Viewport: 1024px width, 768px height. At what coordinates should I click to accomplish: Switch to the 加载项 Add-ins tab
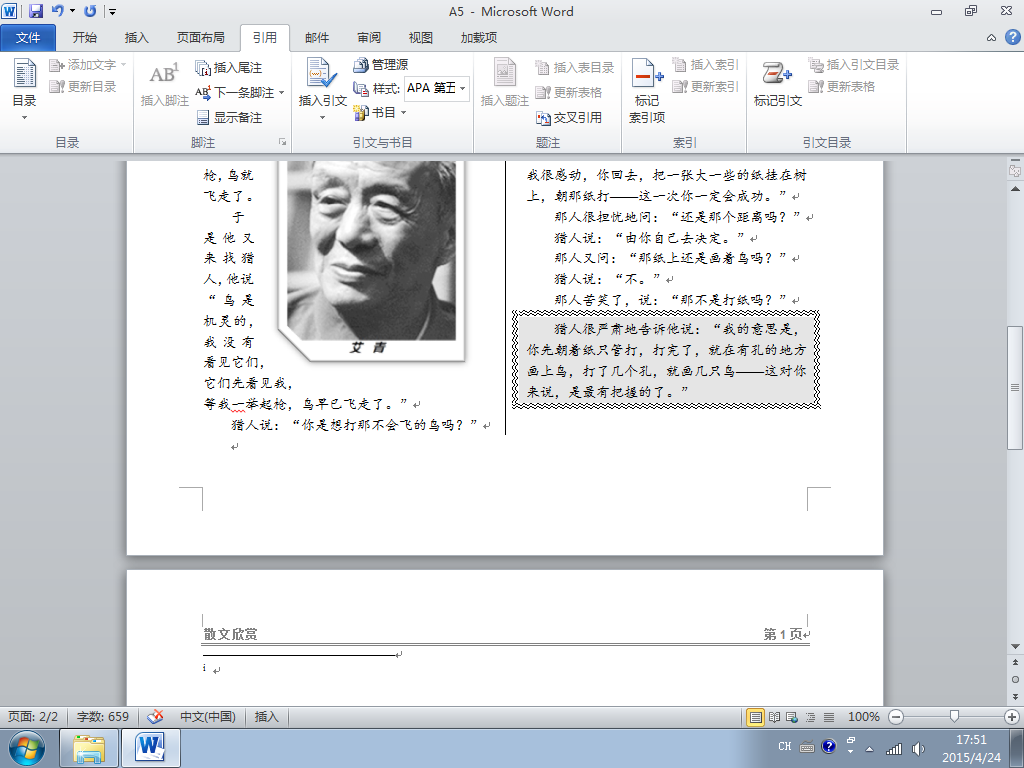click(x=479, y=38)
